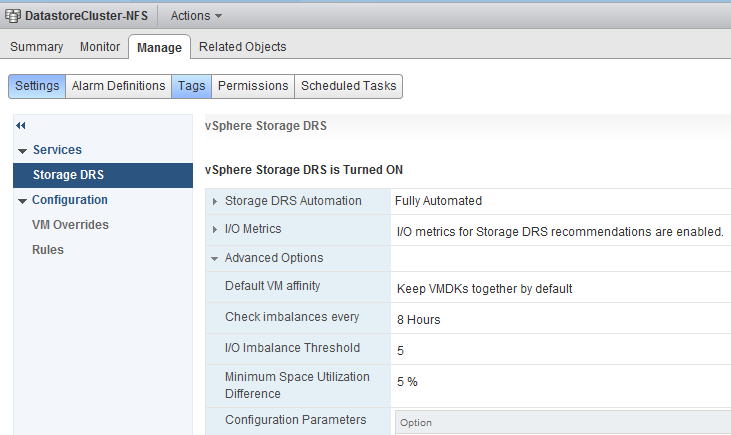Open the Scheduled Tasks sub-tab
Image resolution: width=731 pixels, height=435 pixels.
point(349,86)
